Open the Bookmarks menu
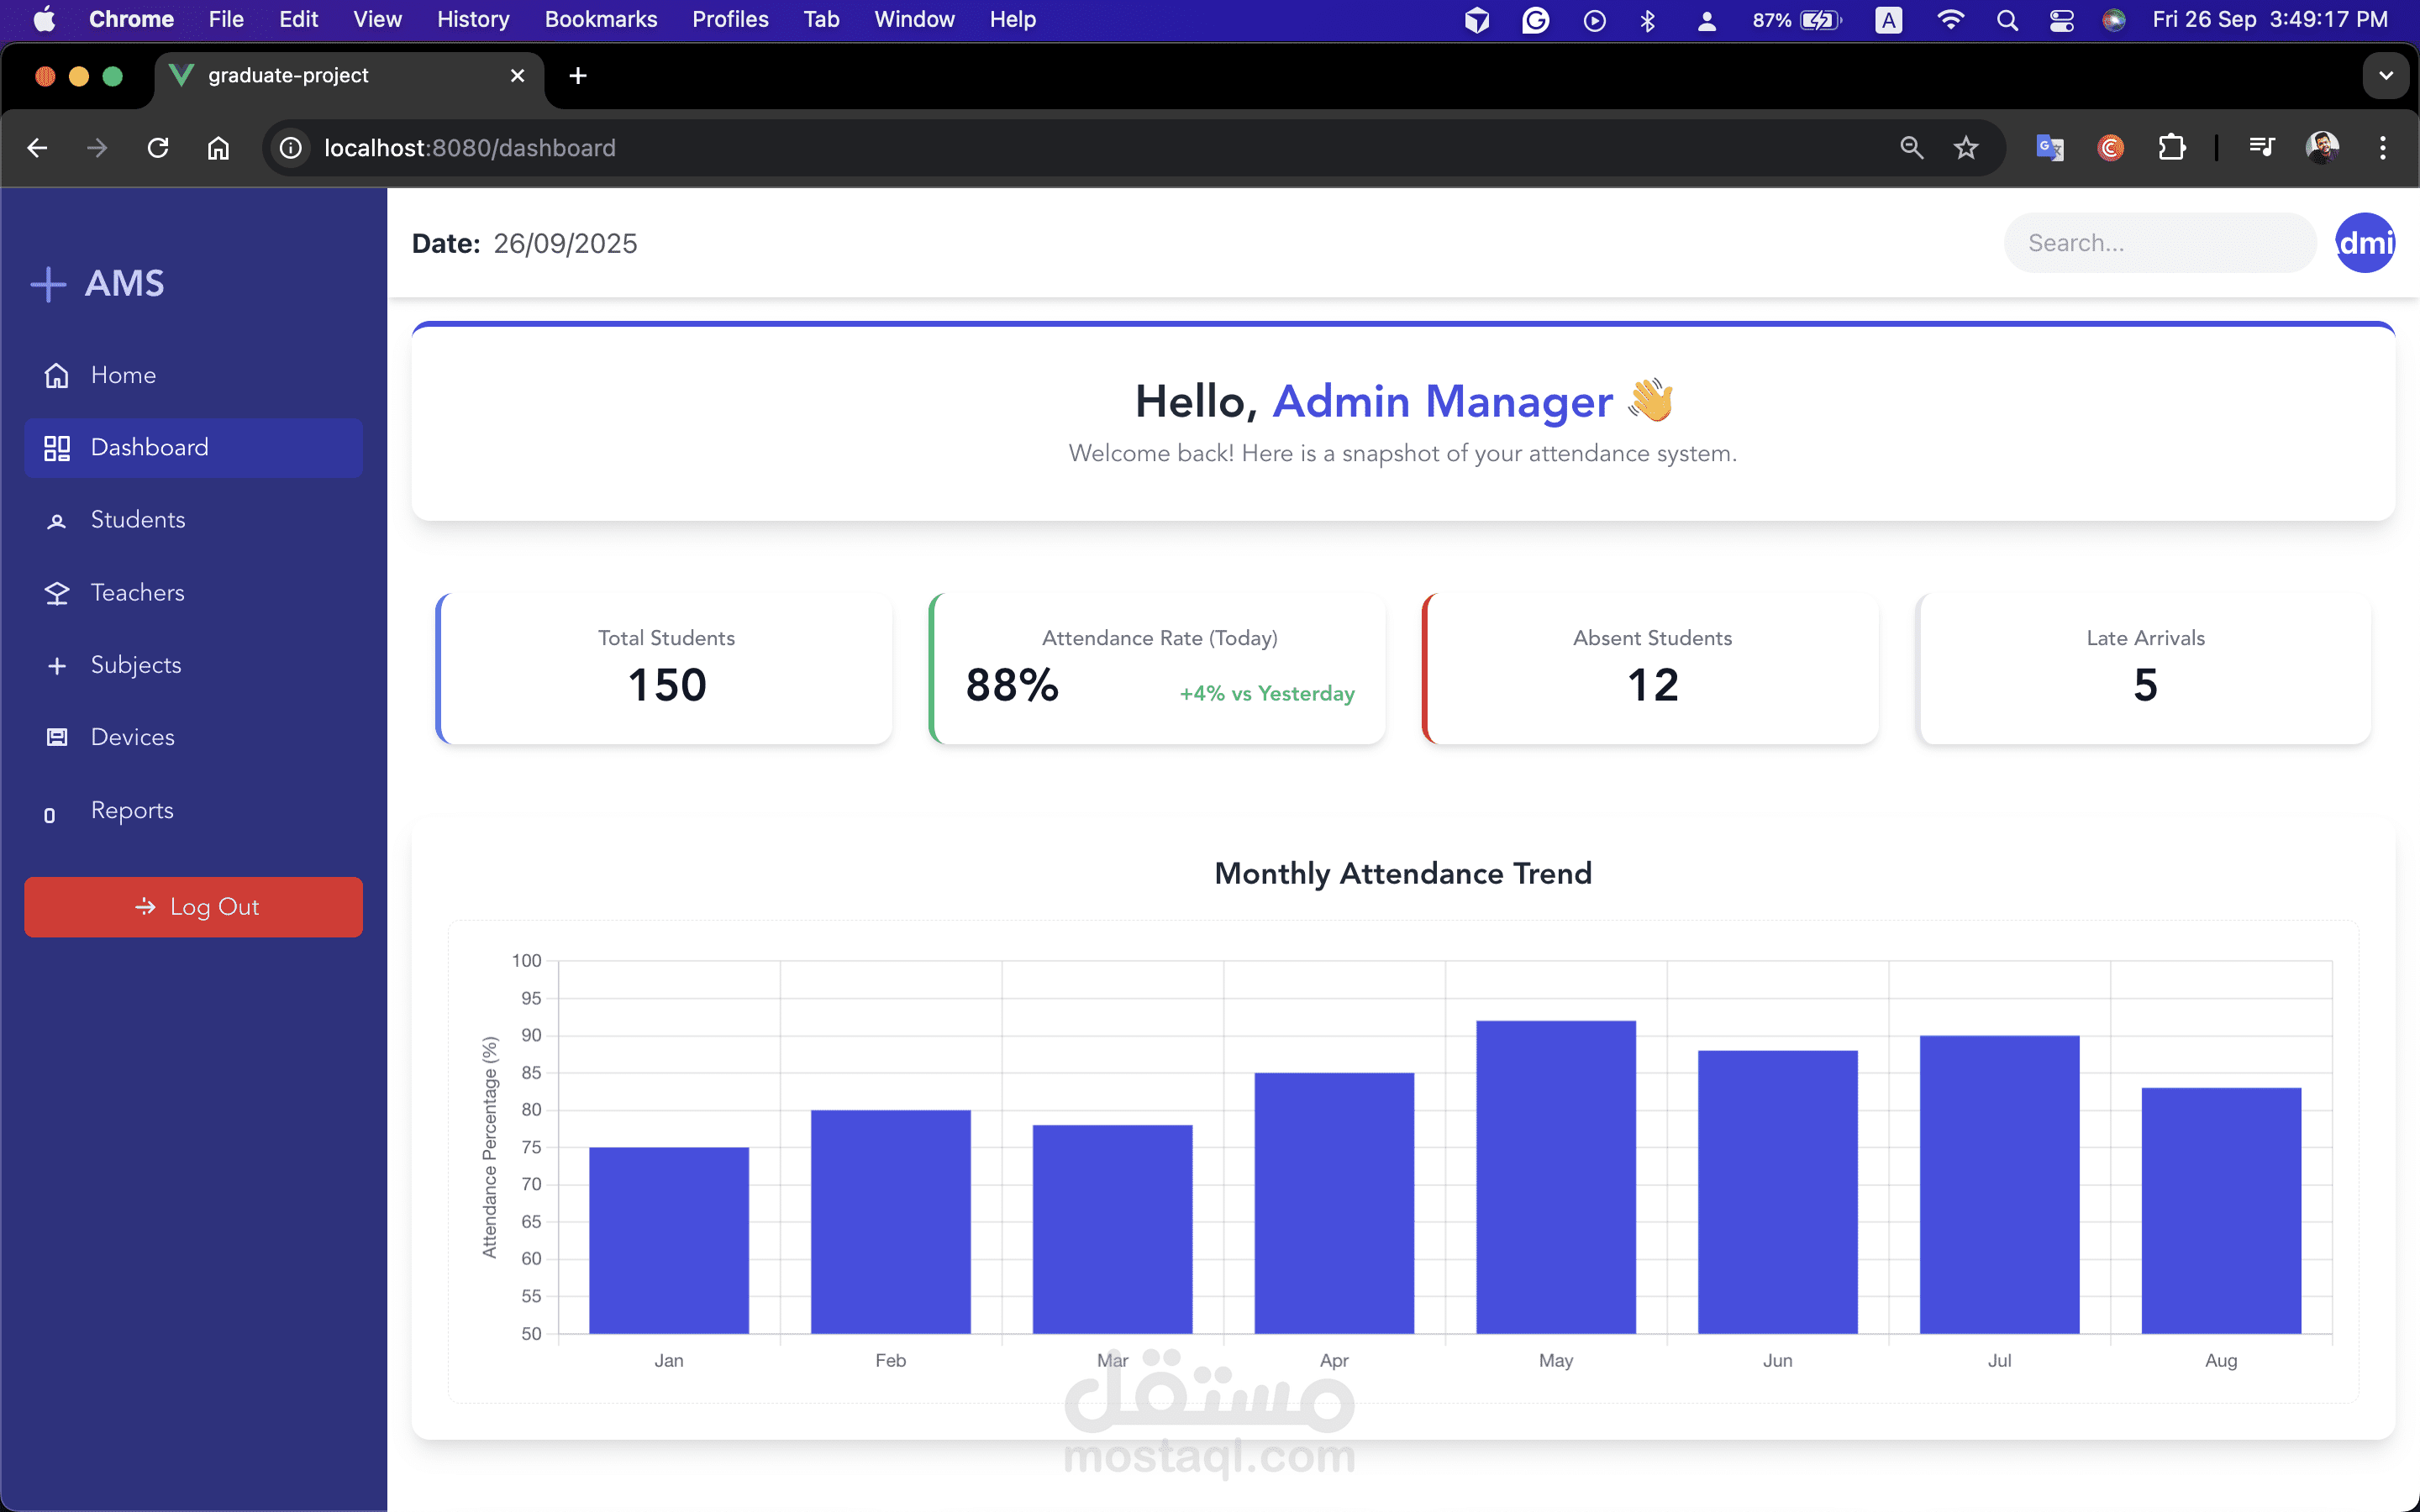2420x1512 pixels. tap(600, 20)
